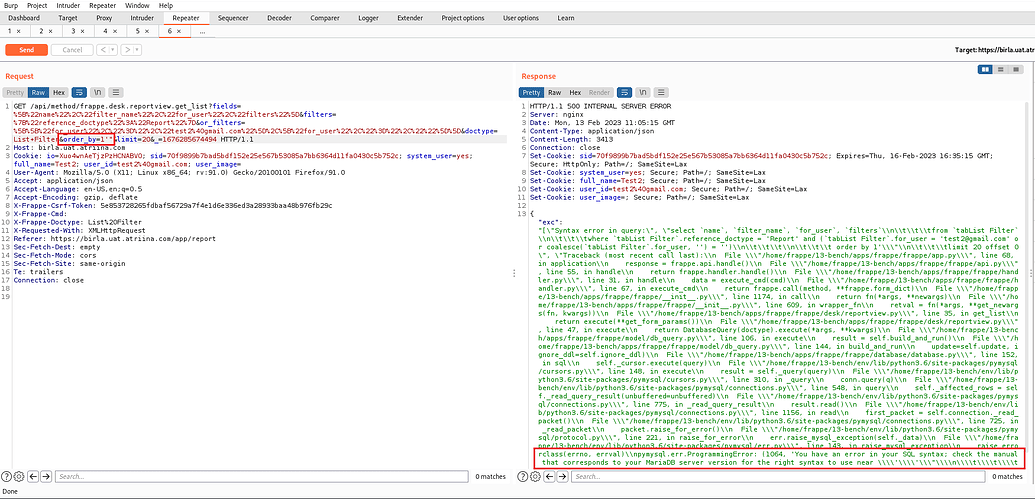Close Repeater tab 5
1035x499 pixels.
(x=147, y=31)
